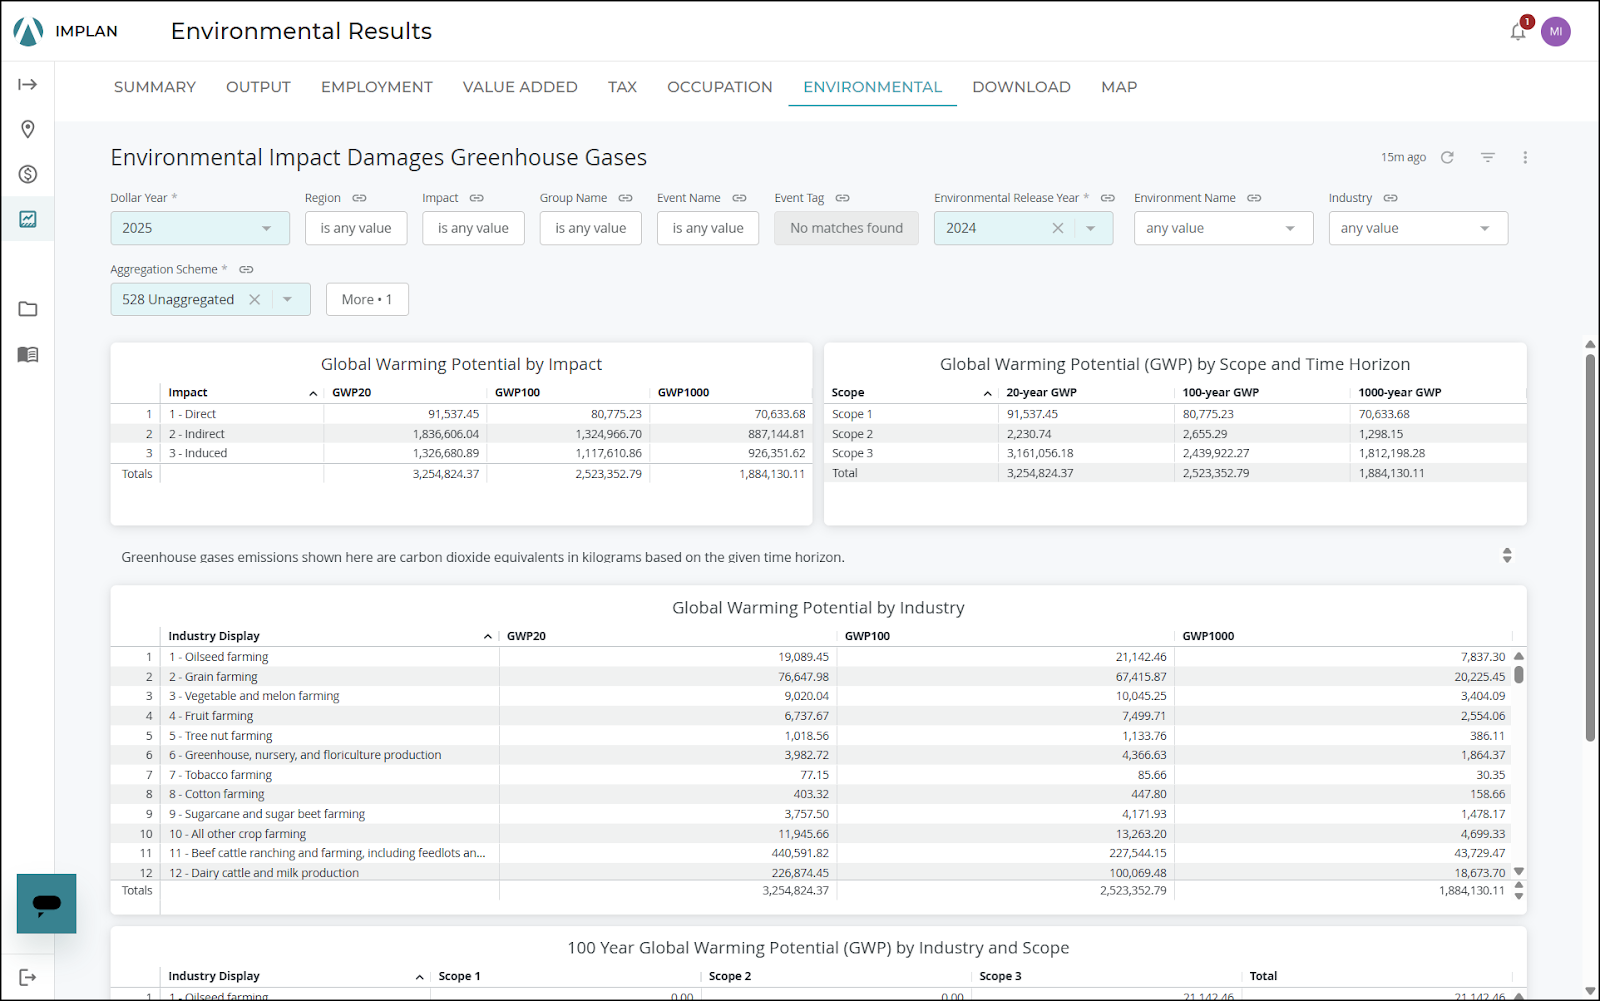Toggle the link icon beside Impact filter
This screenshot has width=1600, height=1001.
tap(478, 198)
